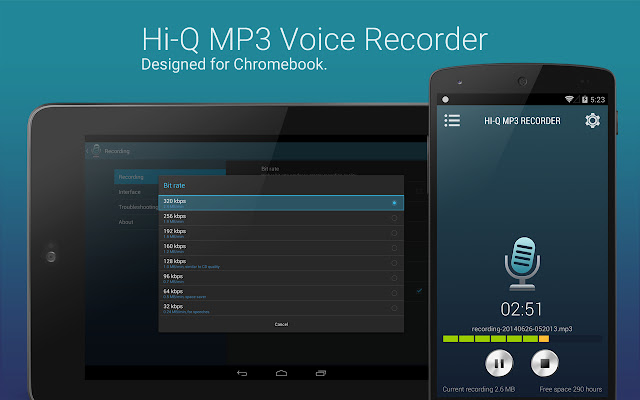Click the recording indicator dot in phone status bar
The height and width of the screenshot is (400, 640).
(445, 99)
